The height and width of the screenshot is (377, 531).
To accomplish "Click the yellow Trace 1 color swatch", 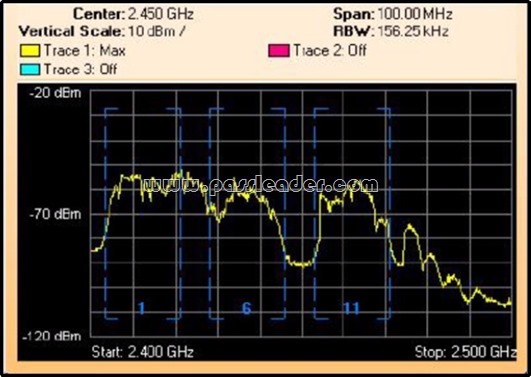I will (x=30, y=51).
